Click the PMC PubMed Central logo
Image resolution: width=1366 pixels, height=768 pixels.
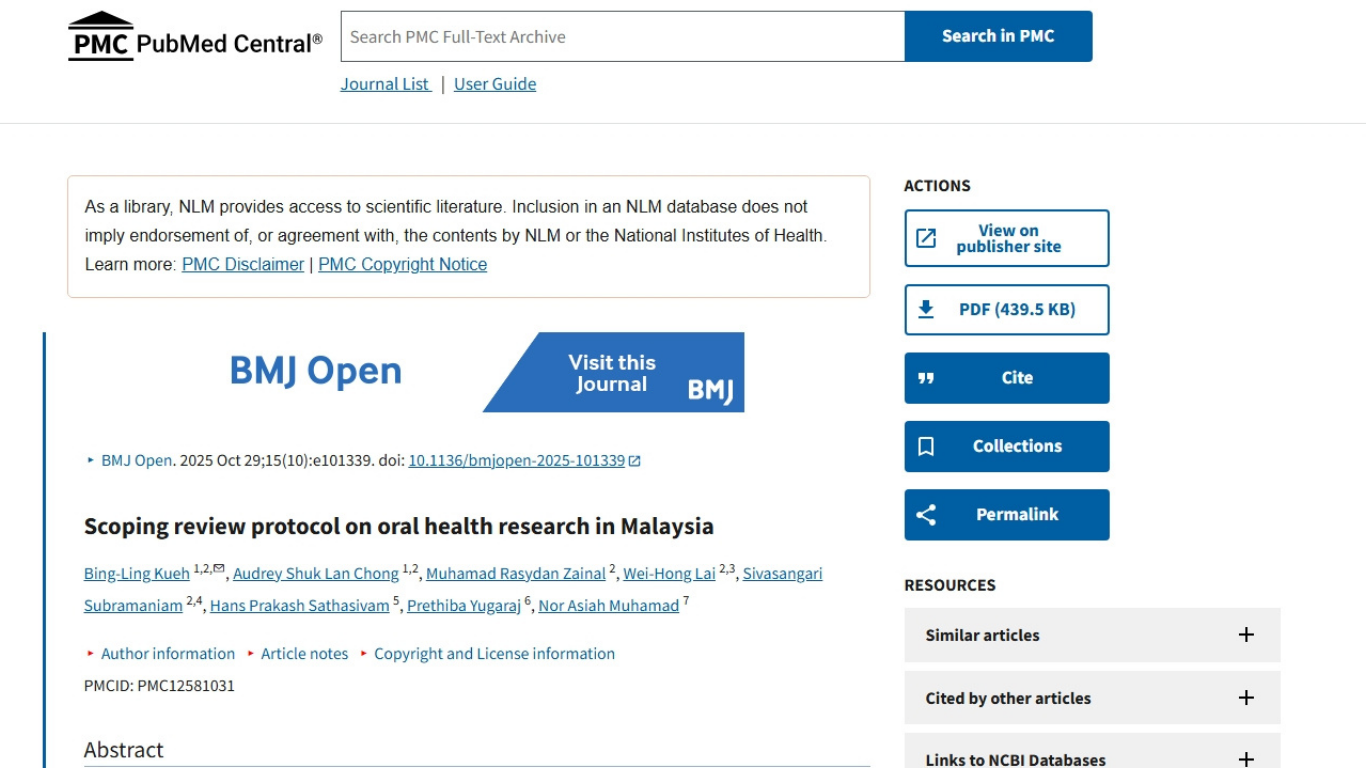pyautogui.click(x=195, y=38)
